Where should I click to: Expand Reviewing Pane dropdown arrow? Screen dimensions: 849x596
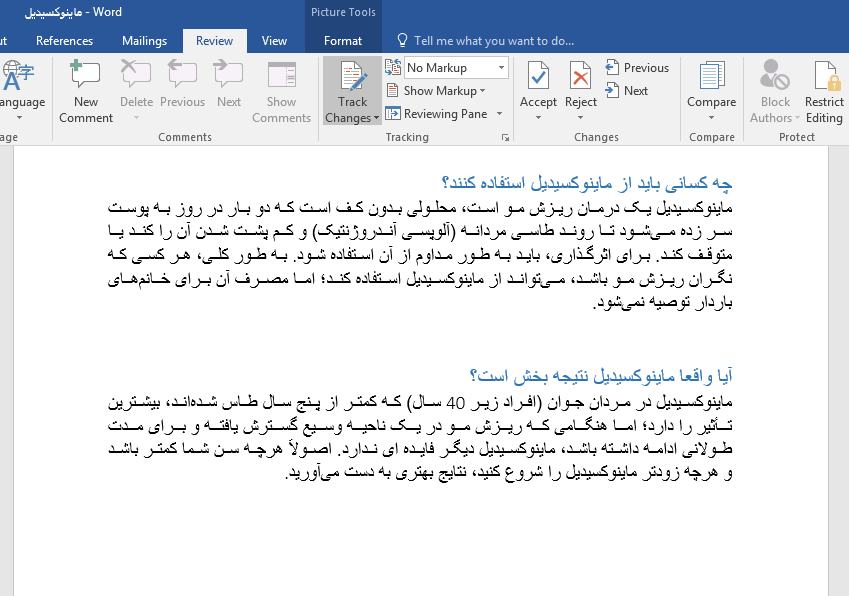coord(499,114)
